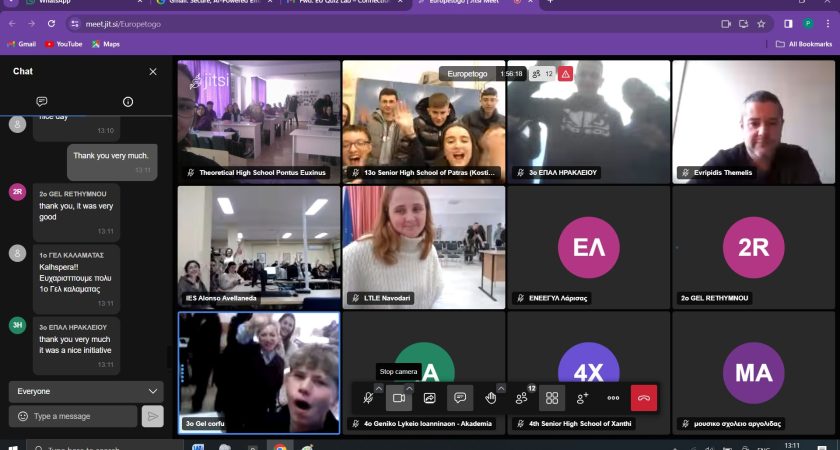Click the 2R avatar tile of 2o GEL RETHYMNOU
This screenshot has width=840, height=450.
pos(754,248)
